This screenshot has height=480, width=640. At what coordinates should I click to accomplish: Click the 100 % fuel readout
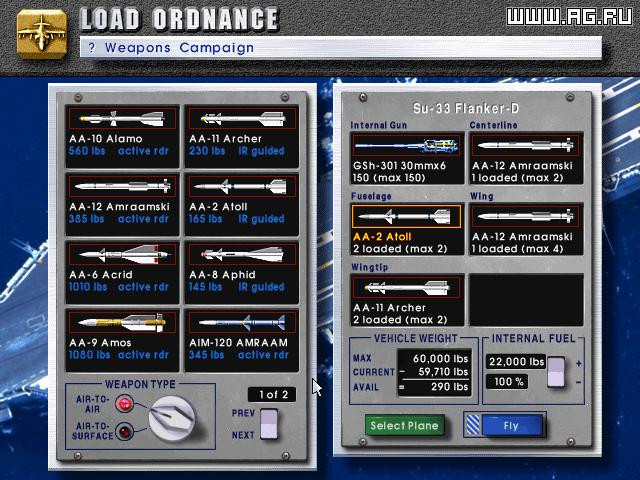(x=507, y=382)
